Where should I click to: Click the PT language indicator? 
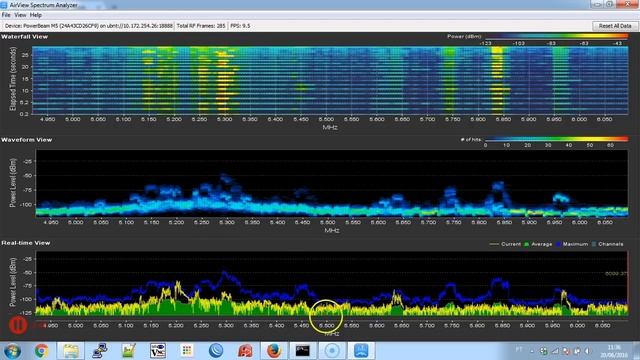[519, 349]
